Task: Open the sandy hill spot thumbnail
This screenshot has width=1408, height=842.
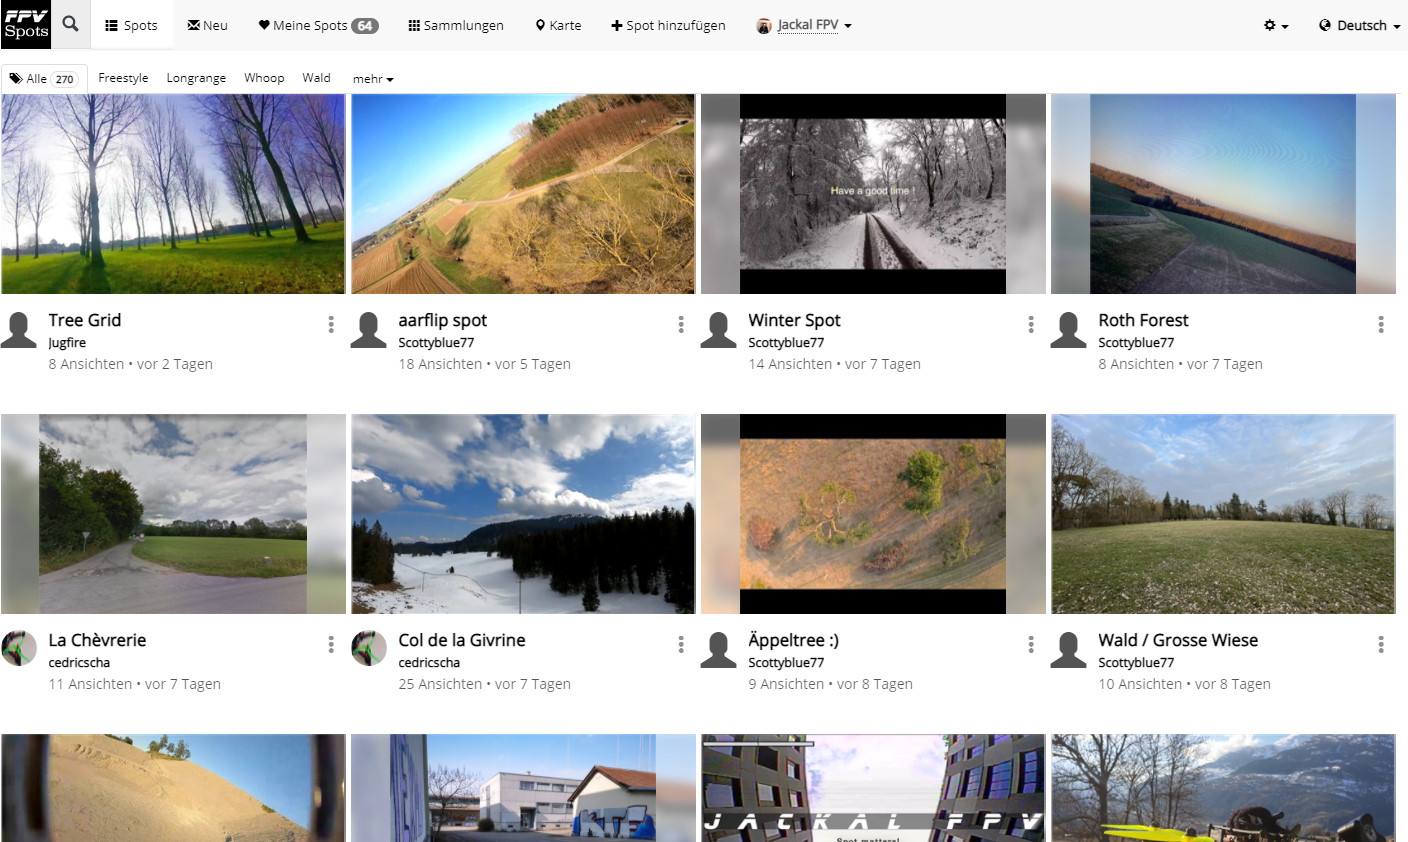Action: [173, 788]
